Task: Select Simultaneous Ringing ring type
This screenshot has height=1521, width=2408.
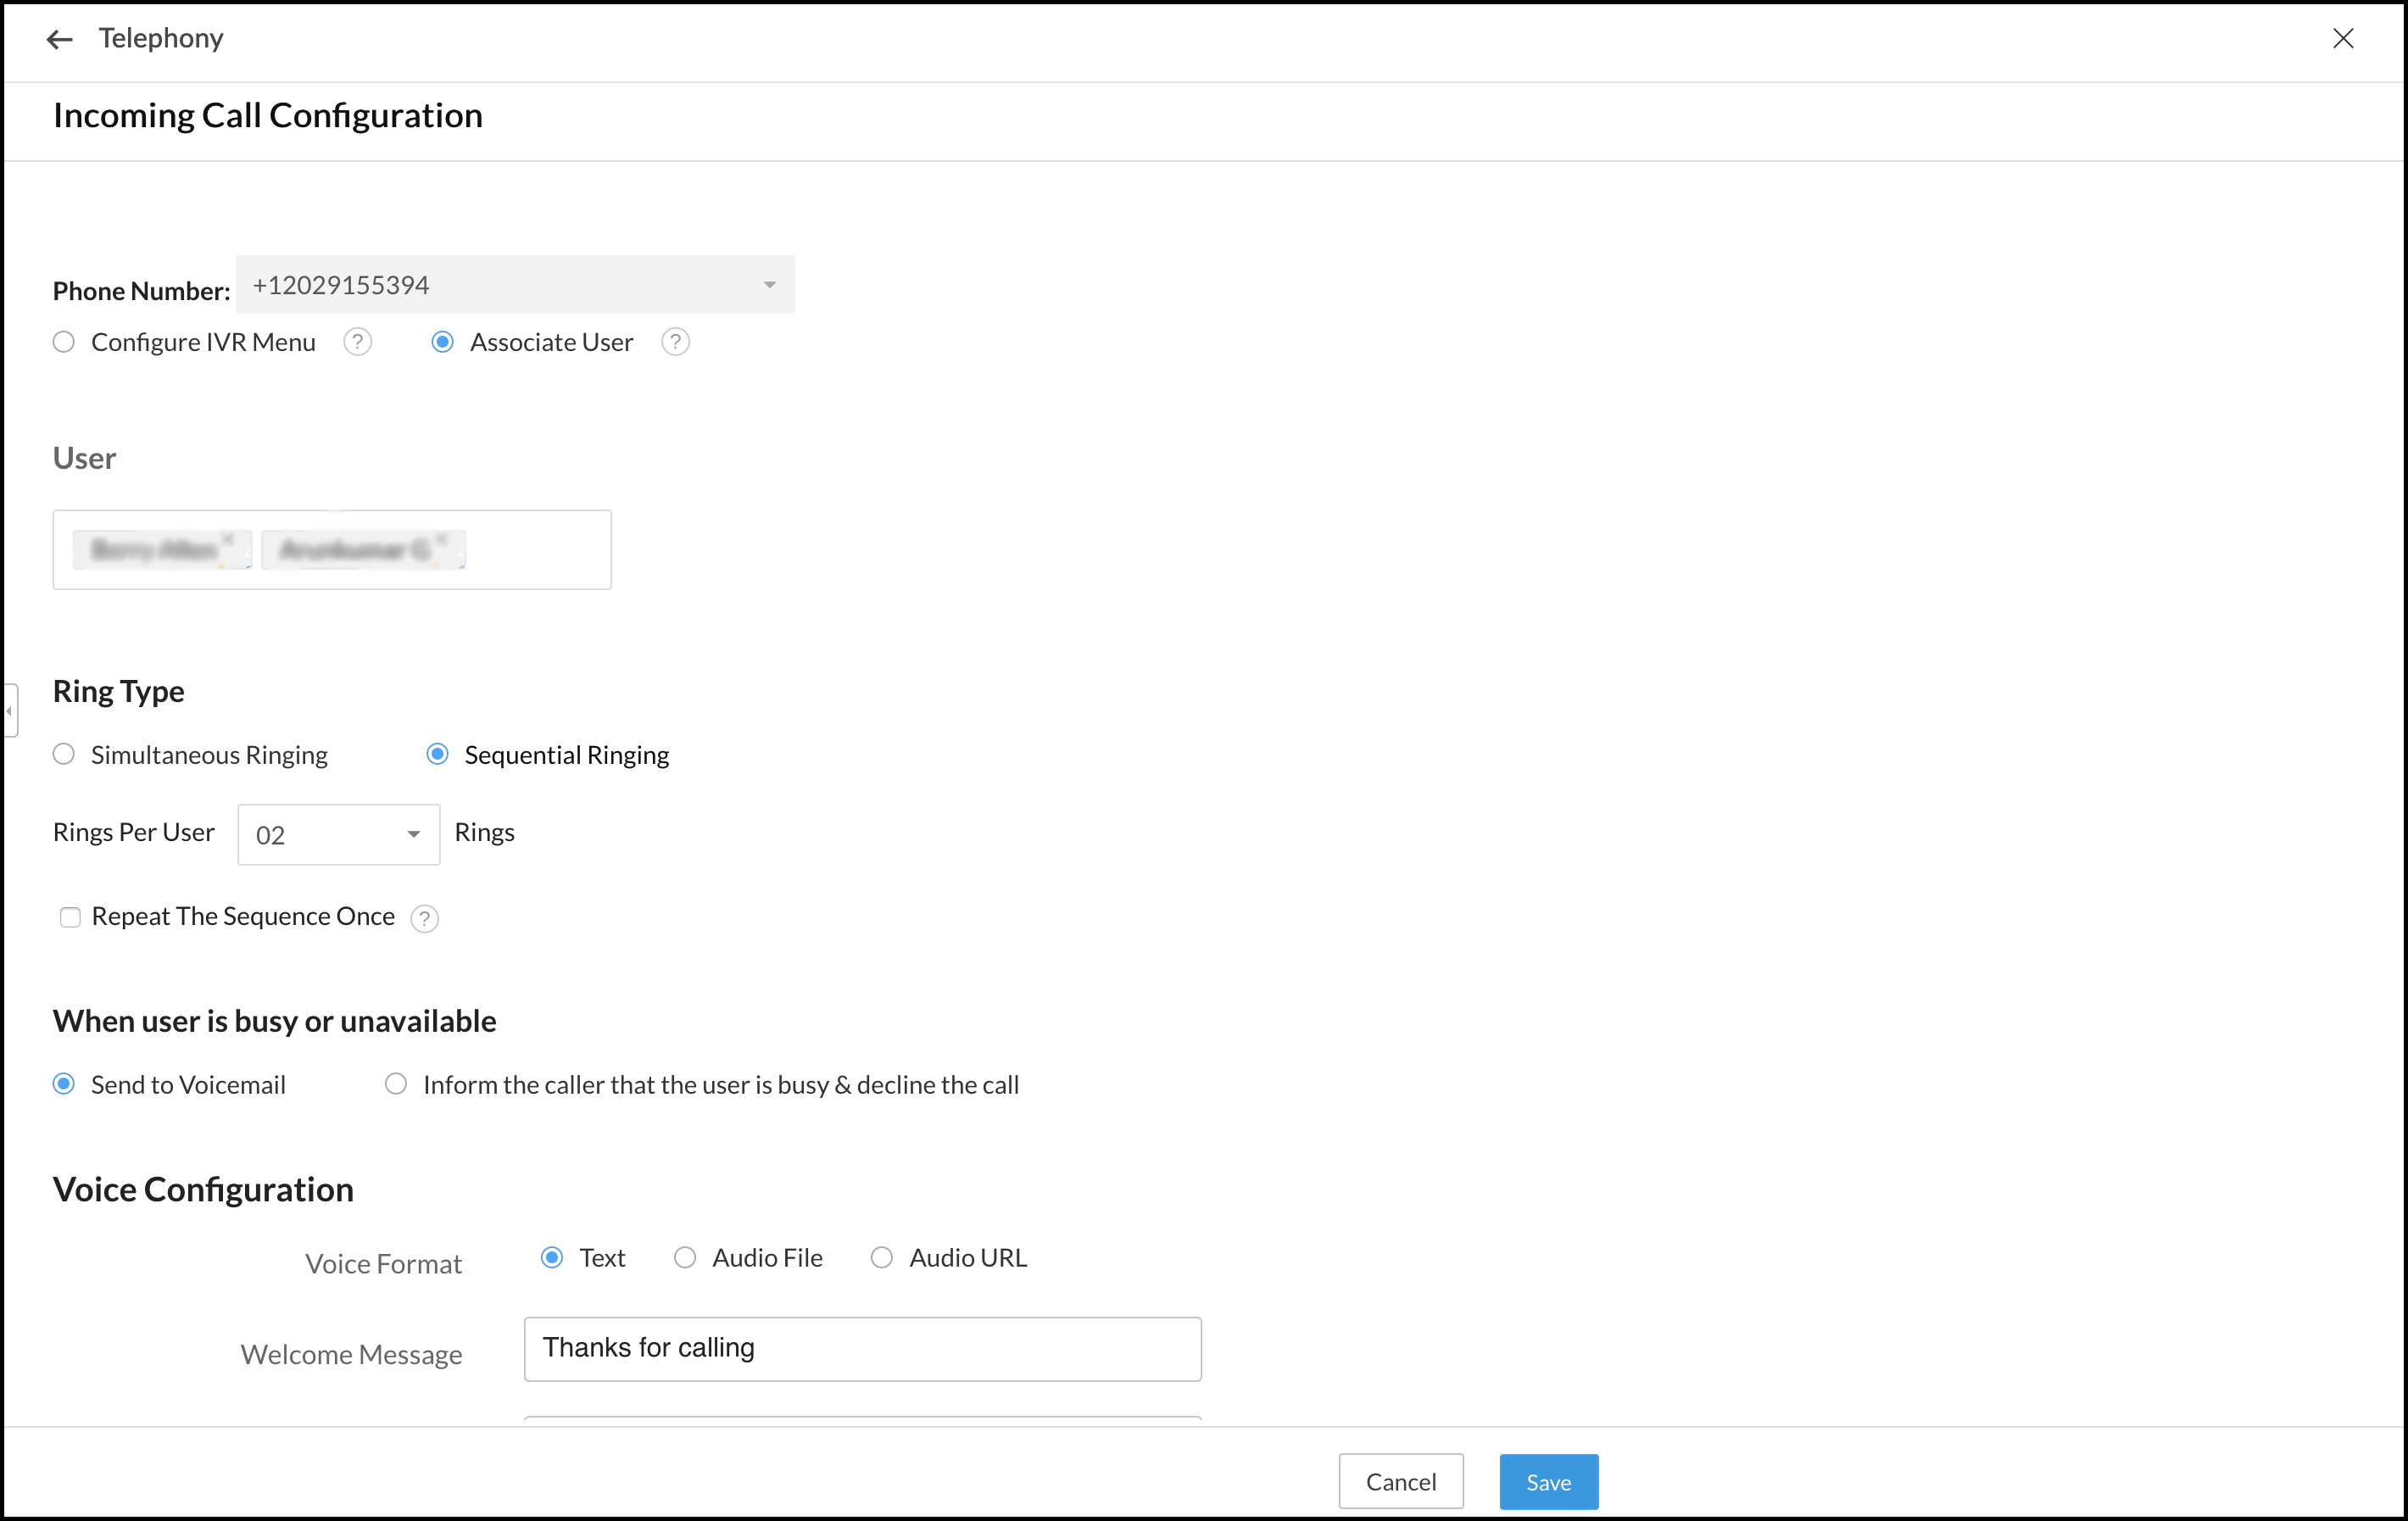Action: 64,755
